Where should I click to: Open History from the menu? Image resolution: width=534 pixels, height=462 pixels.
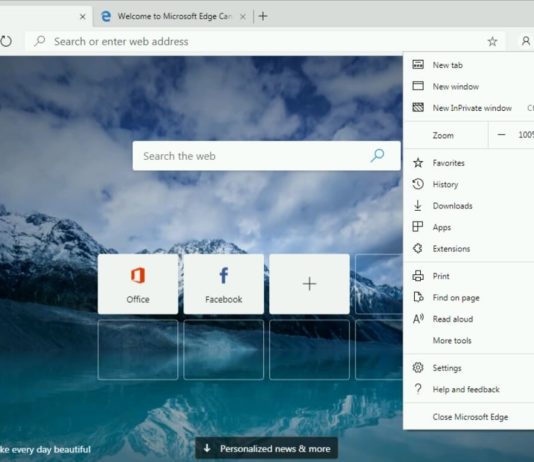469,185
